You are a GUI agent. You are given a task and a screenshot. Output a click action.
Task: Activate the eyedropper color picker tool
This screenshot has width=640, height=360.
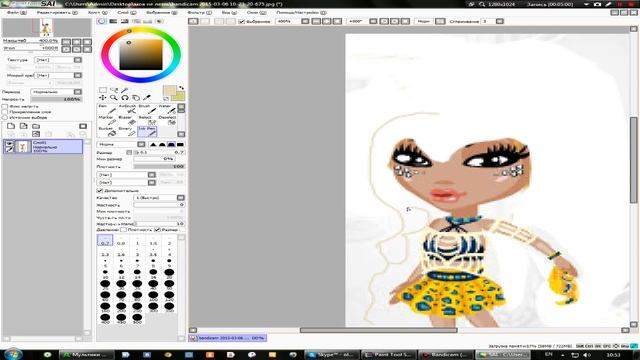(147, 98)
